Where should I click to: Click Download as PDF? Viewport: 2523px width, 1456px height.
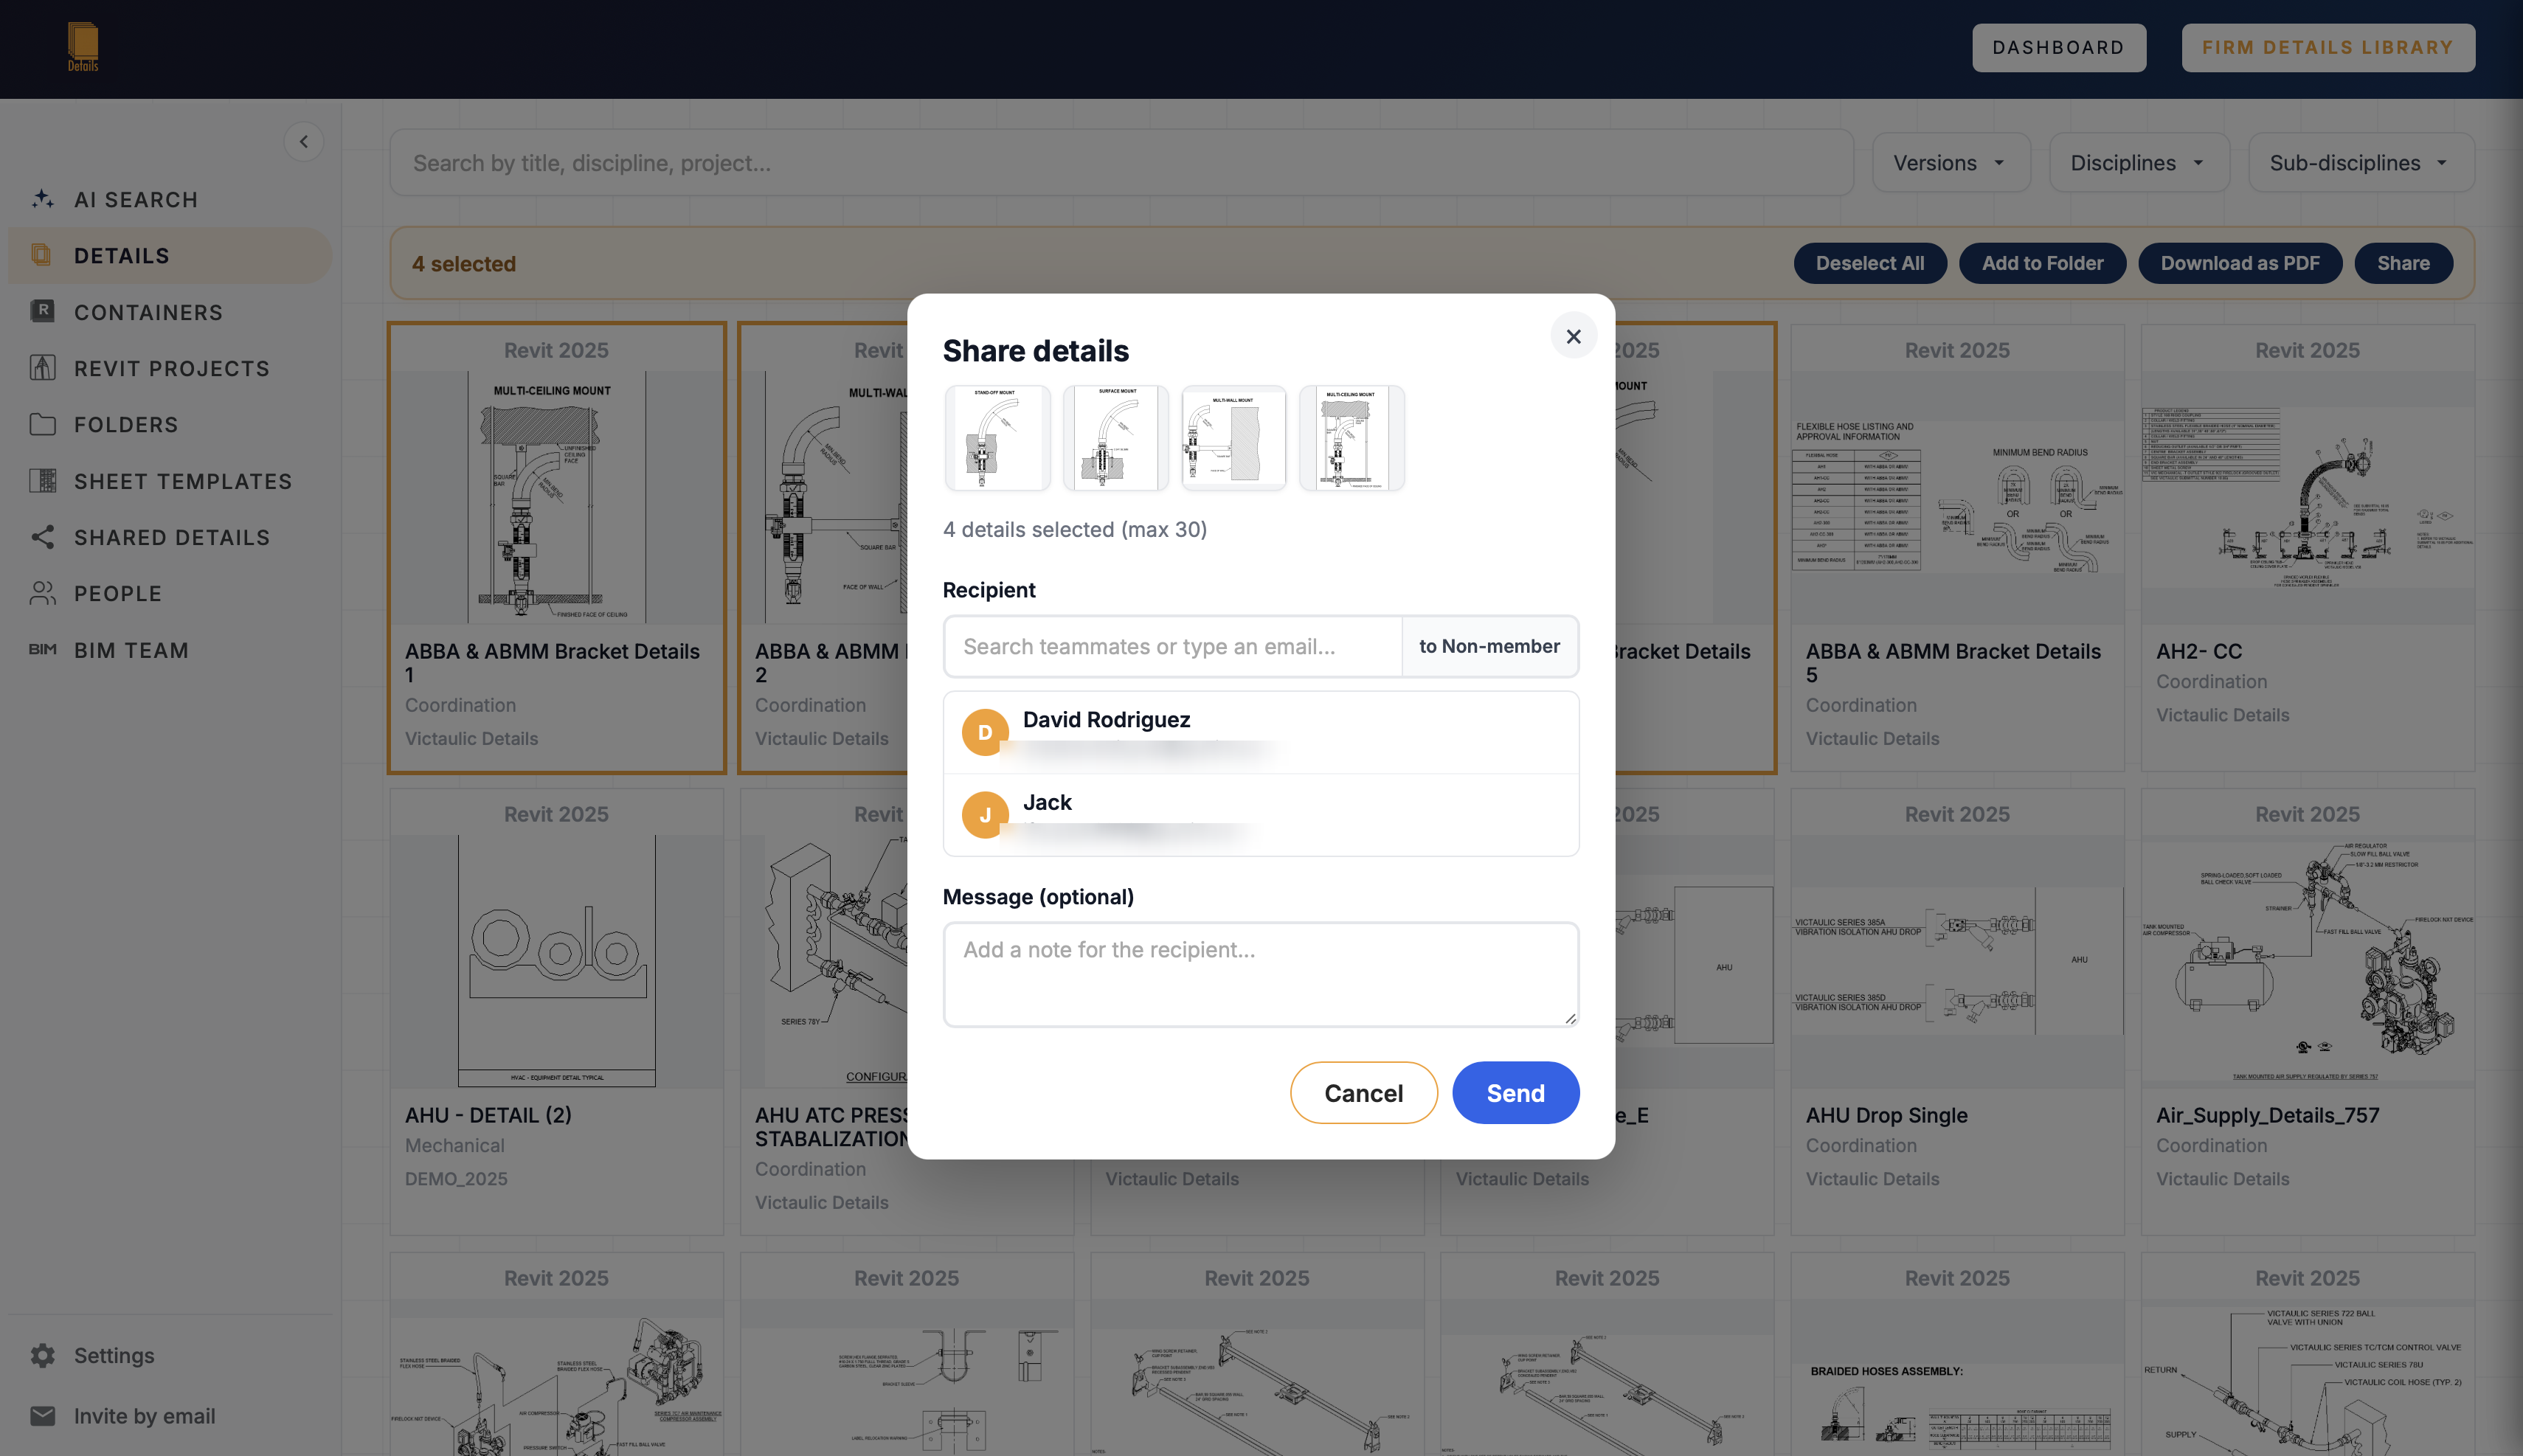point(2239,263)
